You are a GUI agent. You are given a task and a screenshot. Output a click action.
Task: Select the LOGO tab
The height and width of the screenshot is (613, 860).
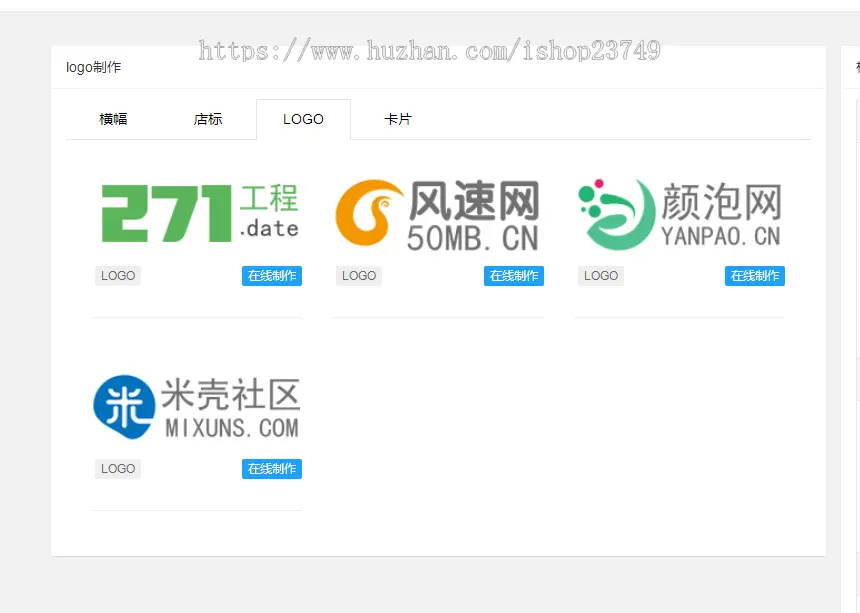[x=303, y=119]
